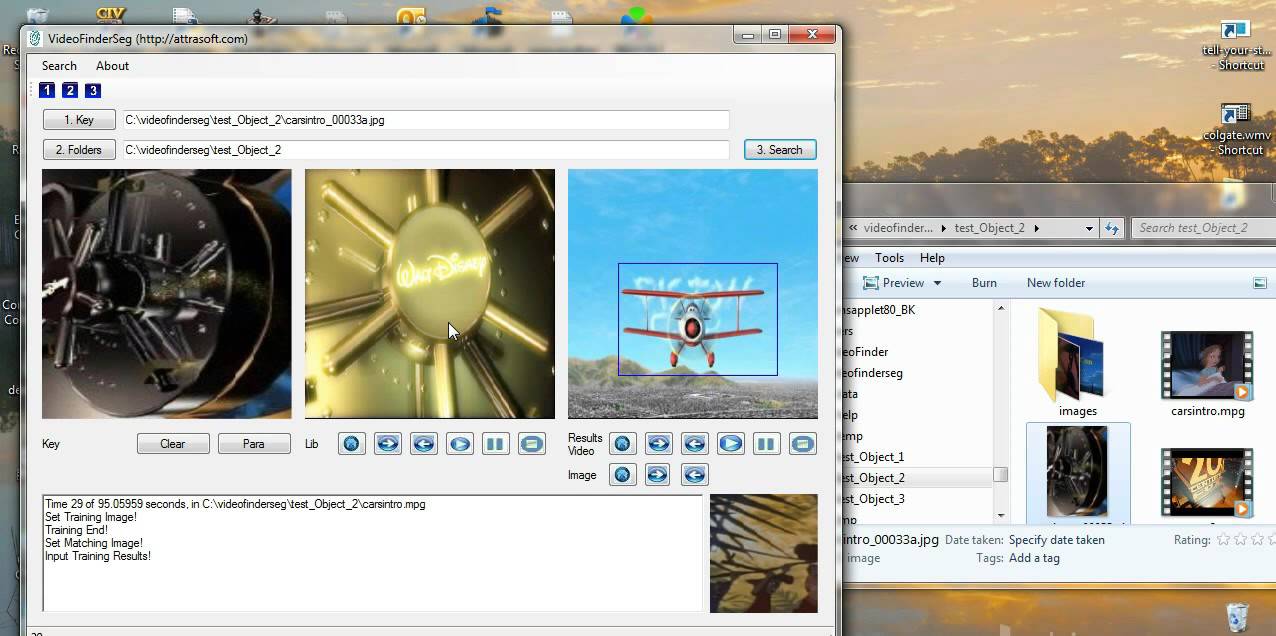Open Tools menu in Explorer window
This screenshot has width=1276, height=636.
click(x=889, y=258)
